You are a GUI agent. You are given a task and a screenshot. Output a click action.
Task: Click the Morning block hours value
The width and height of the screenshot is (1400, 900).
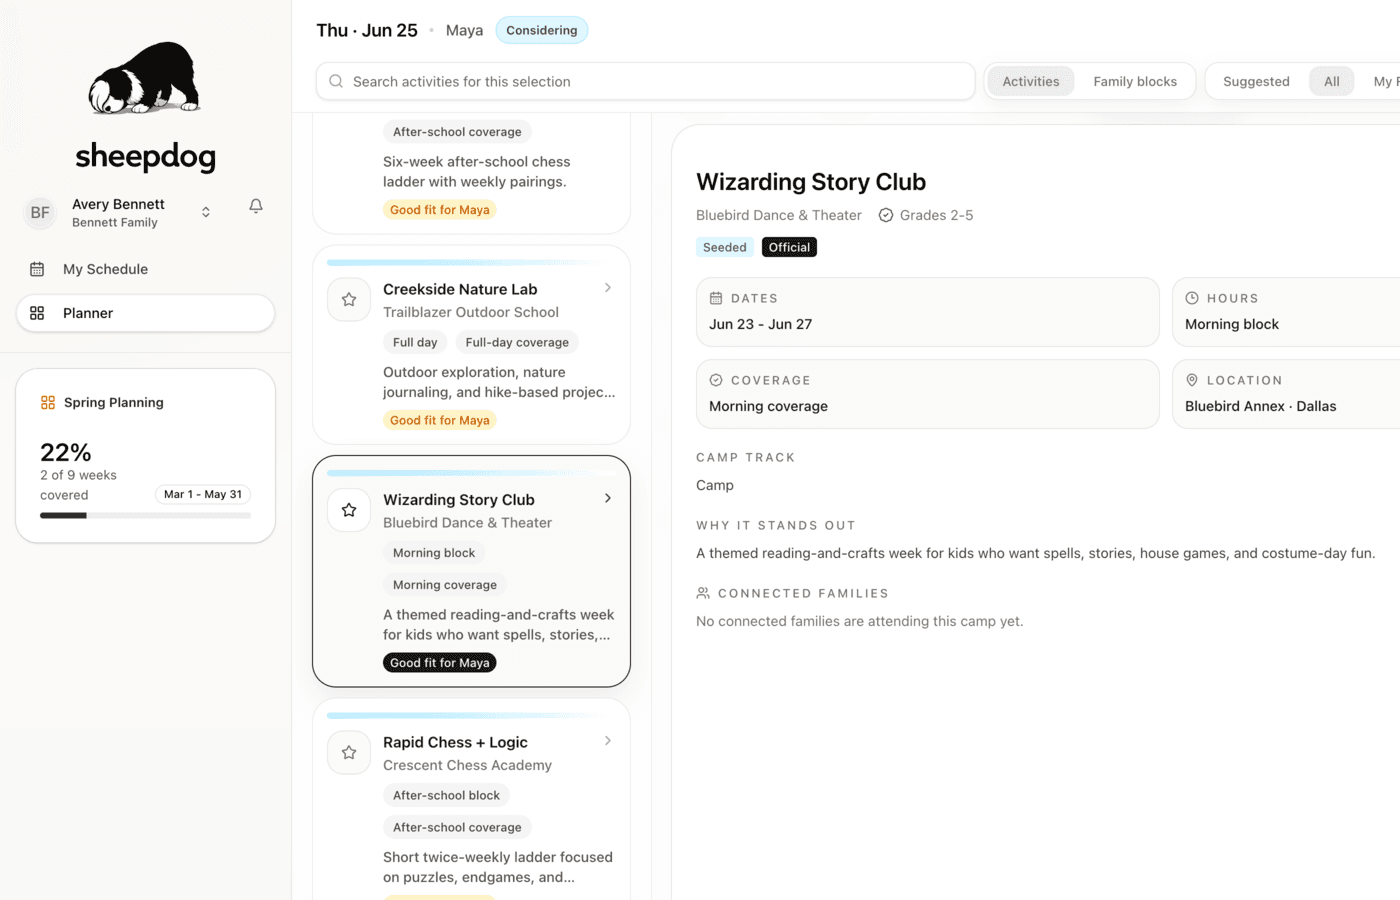click(1232, 324)
